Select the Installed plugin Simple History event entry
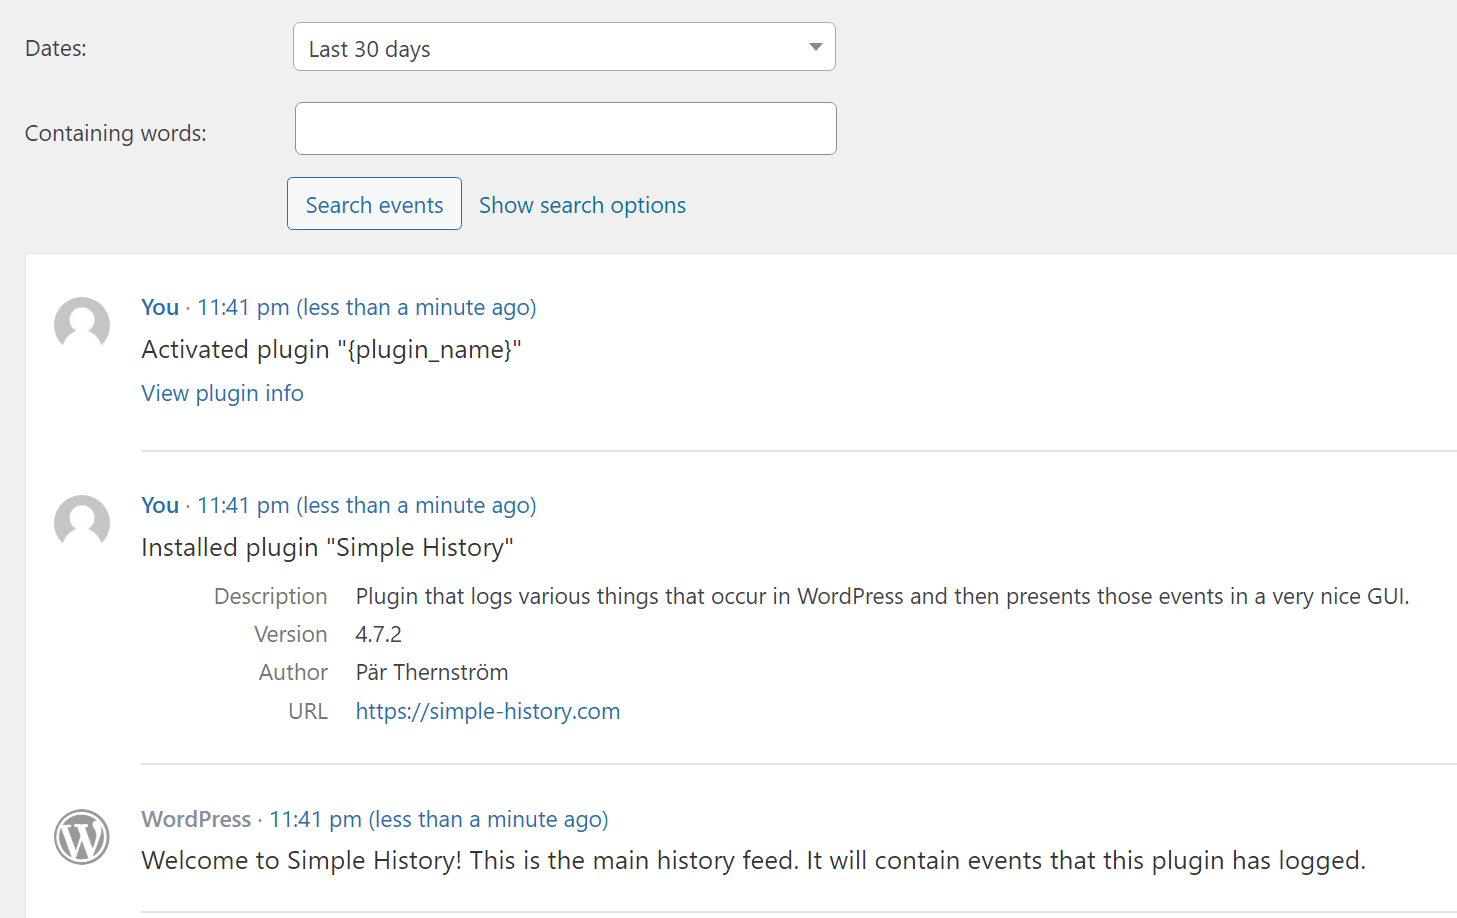This screenshot has width=1457, height=918. 327,547
